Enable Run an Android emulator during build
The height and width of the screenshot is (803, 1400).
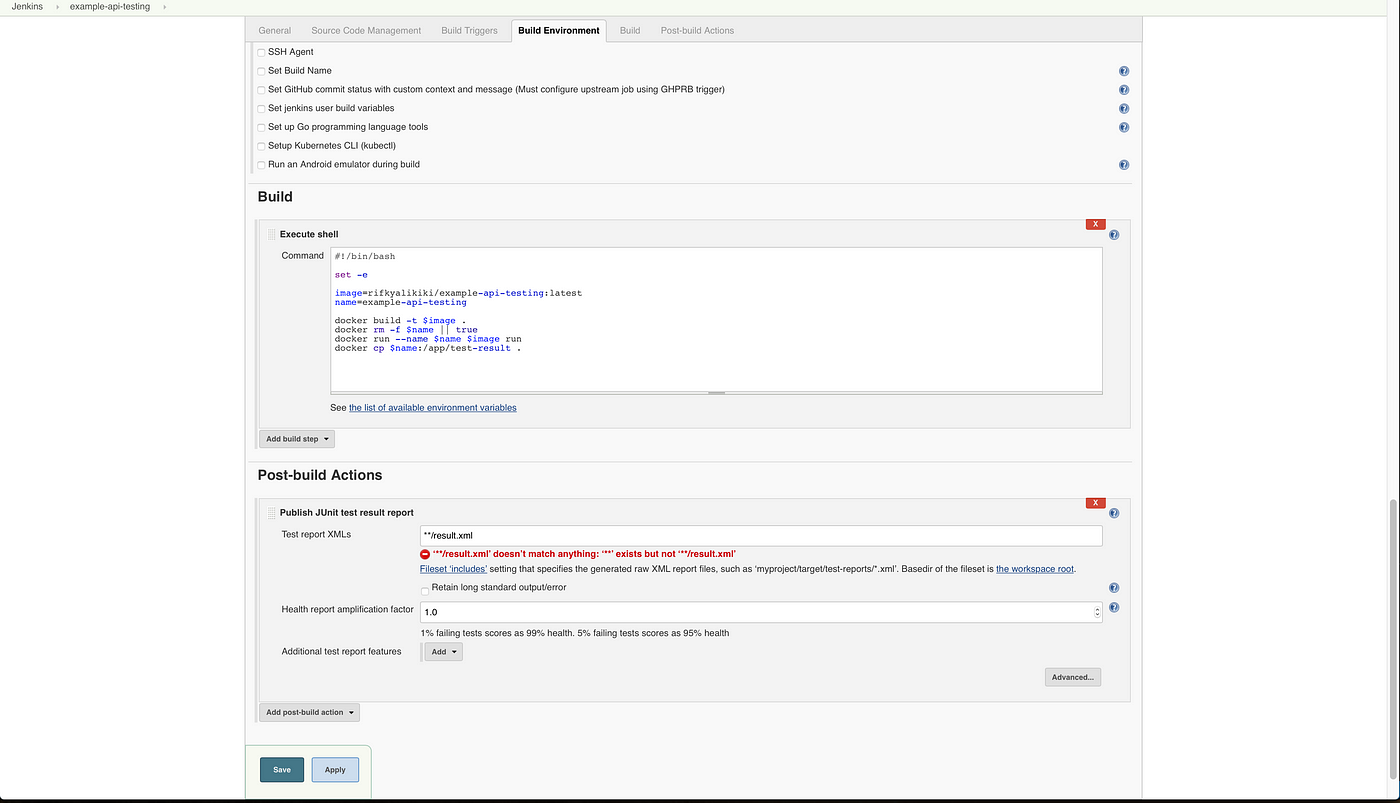[262, 165]
